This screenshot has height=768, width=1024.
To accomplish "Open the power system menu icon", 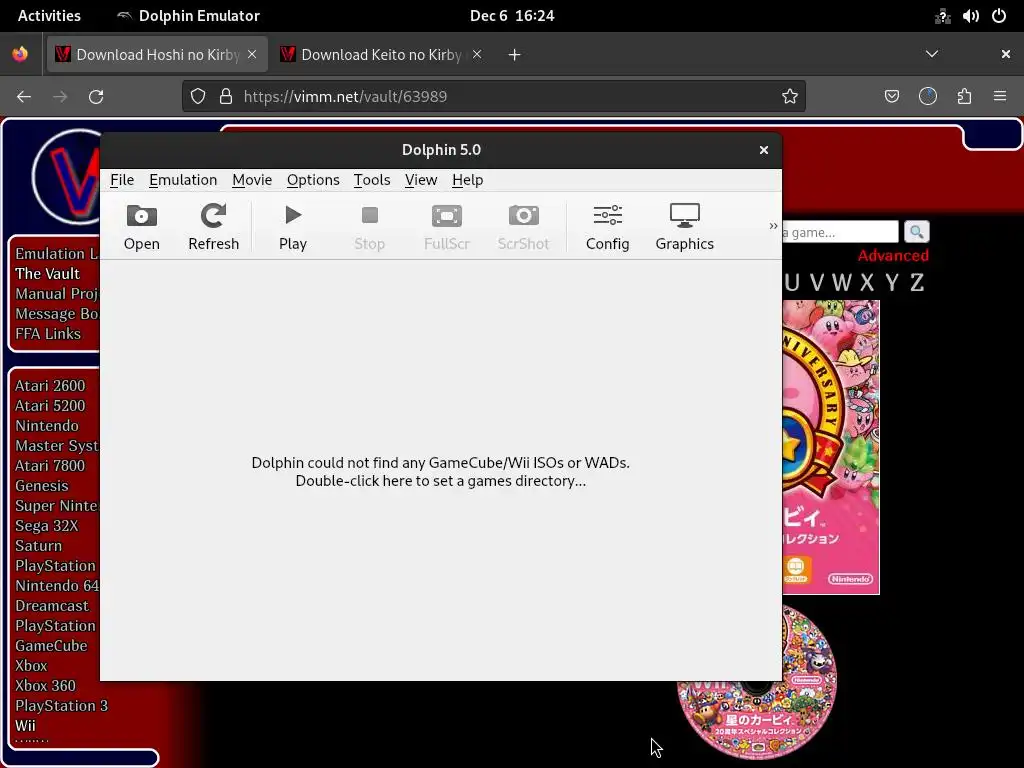I will 999,16.
